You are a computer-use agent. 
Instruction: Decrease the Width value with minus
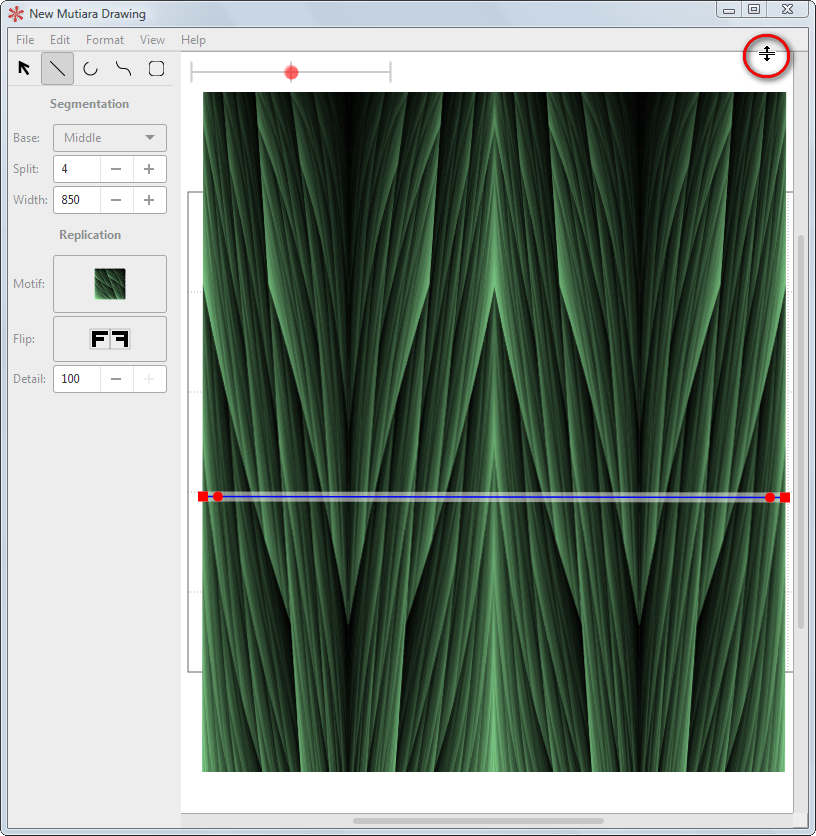point(116,200)
